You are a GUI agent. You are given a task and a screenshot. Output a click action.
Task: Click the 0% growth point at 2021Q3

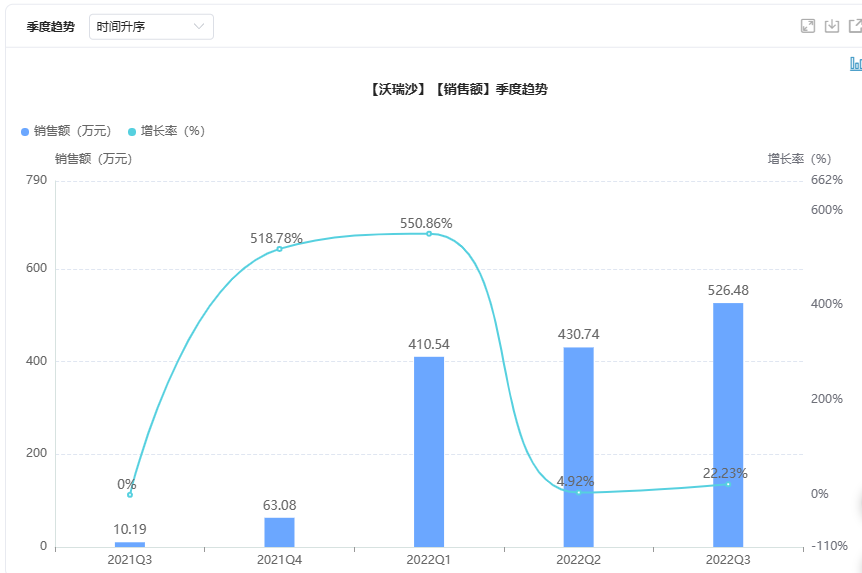[130, 495]
